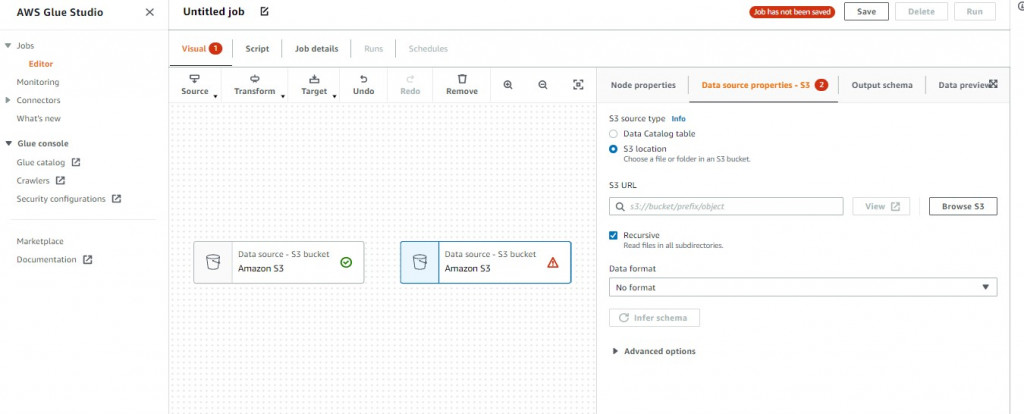
Task: Switch to Node properties tab
Action: [x=643, y=85]
